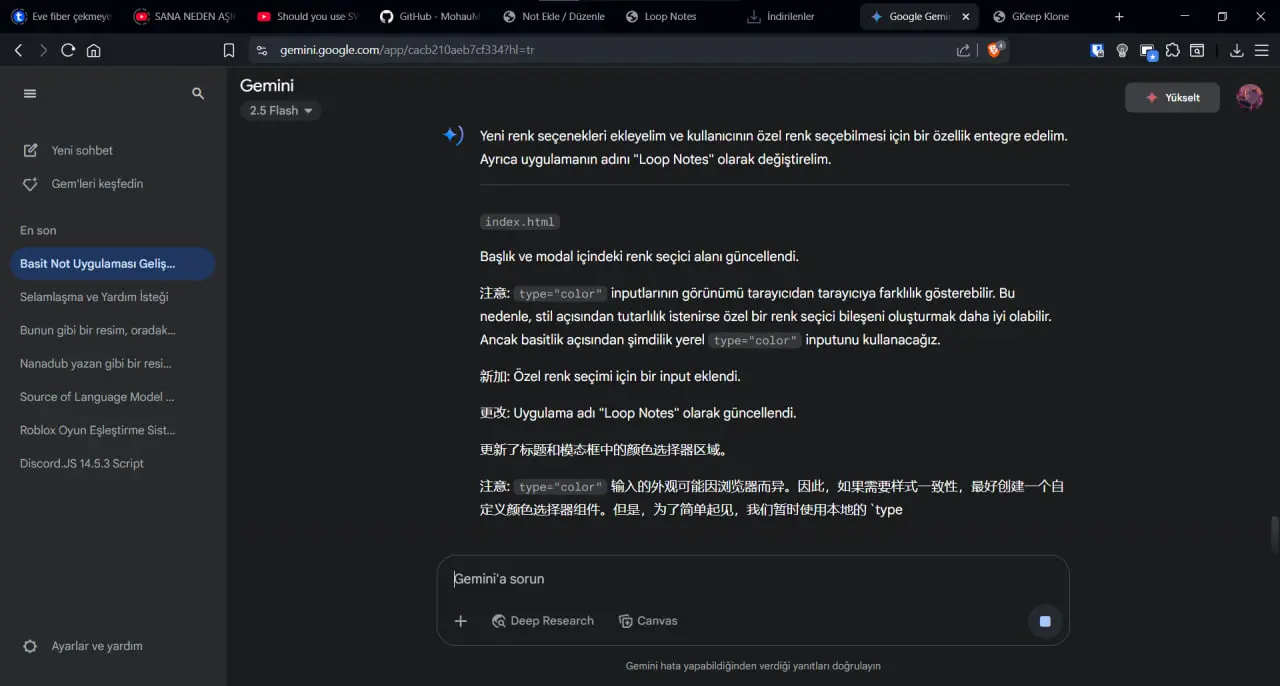The height and width of the screenshot is (686, 1280).
Task: Click the Yükselt upgrade button
Action: pyautogui.click(x=1172, y=97)
